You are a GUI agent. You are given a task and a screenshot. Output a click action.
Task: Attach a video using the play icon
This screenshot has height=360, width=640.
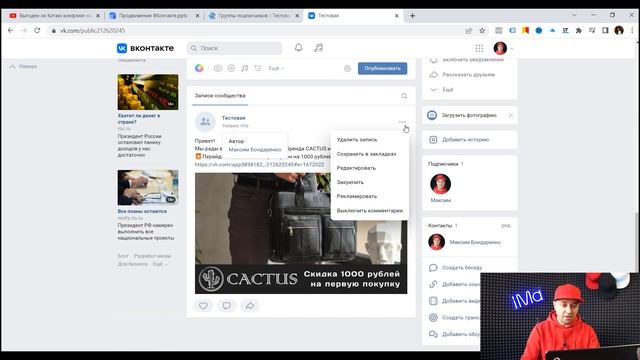tap(231, 68)
